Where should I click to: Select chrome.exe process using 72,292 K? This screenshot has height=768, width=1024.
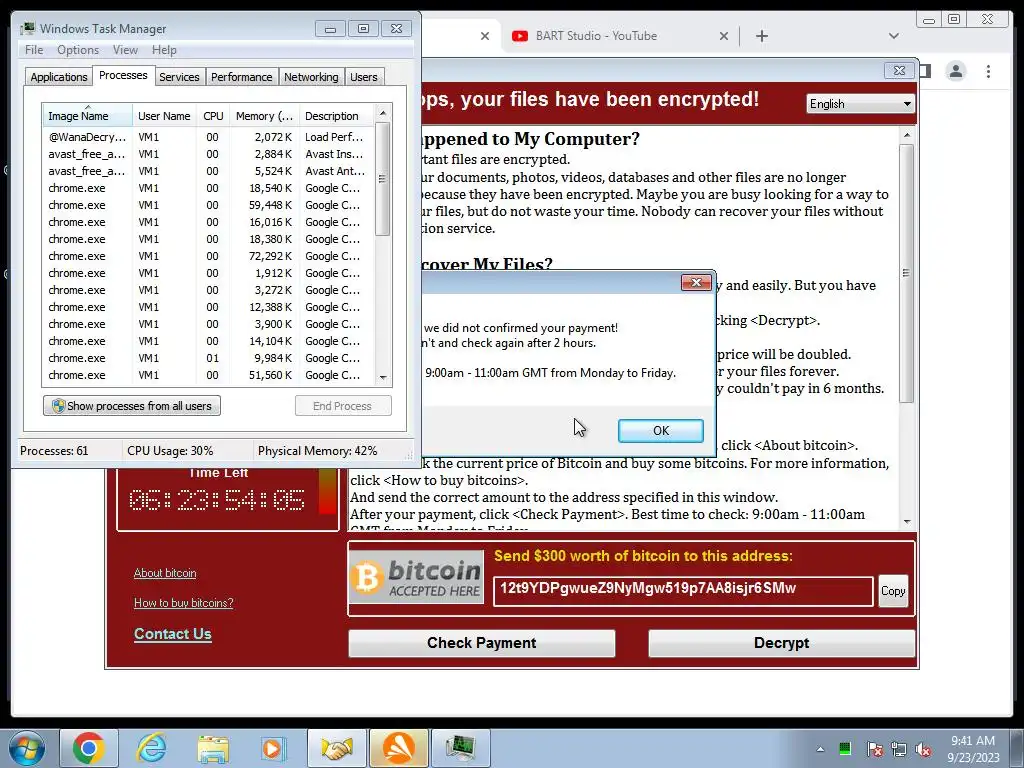pyautogui.click(x=209, y=256)
